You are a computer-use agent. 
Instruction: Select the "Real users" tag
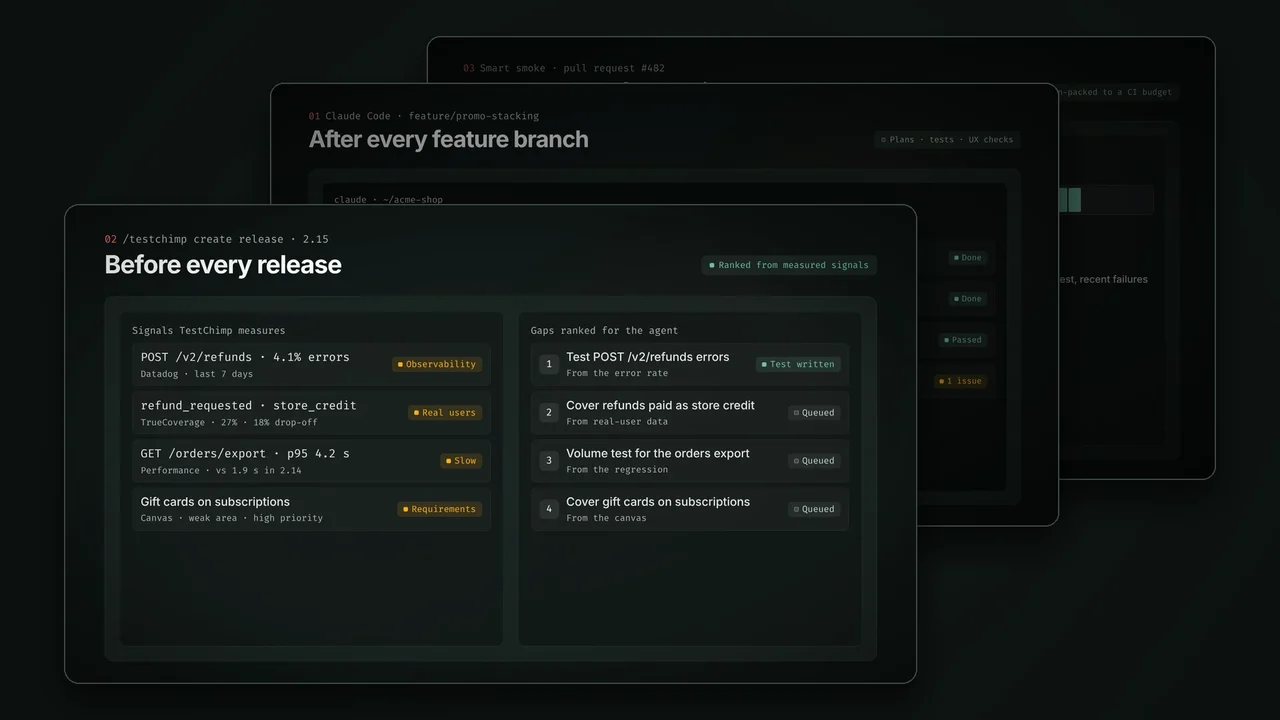445,412
